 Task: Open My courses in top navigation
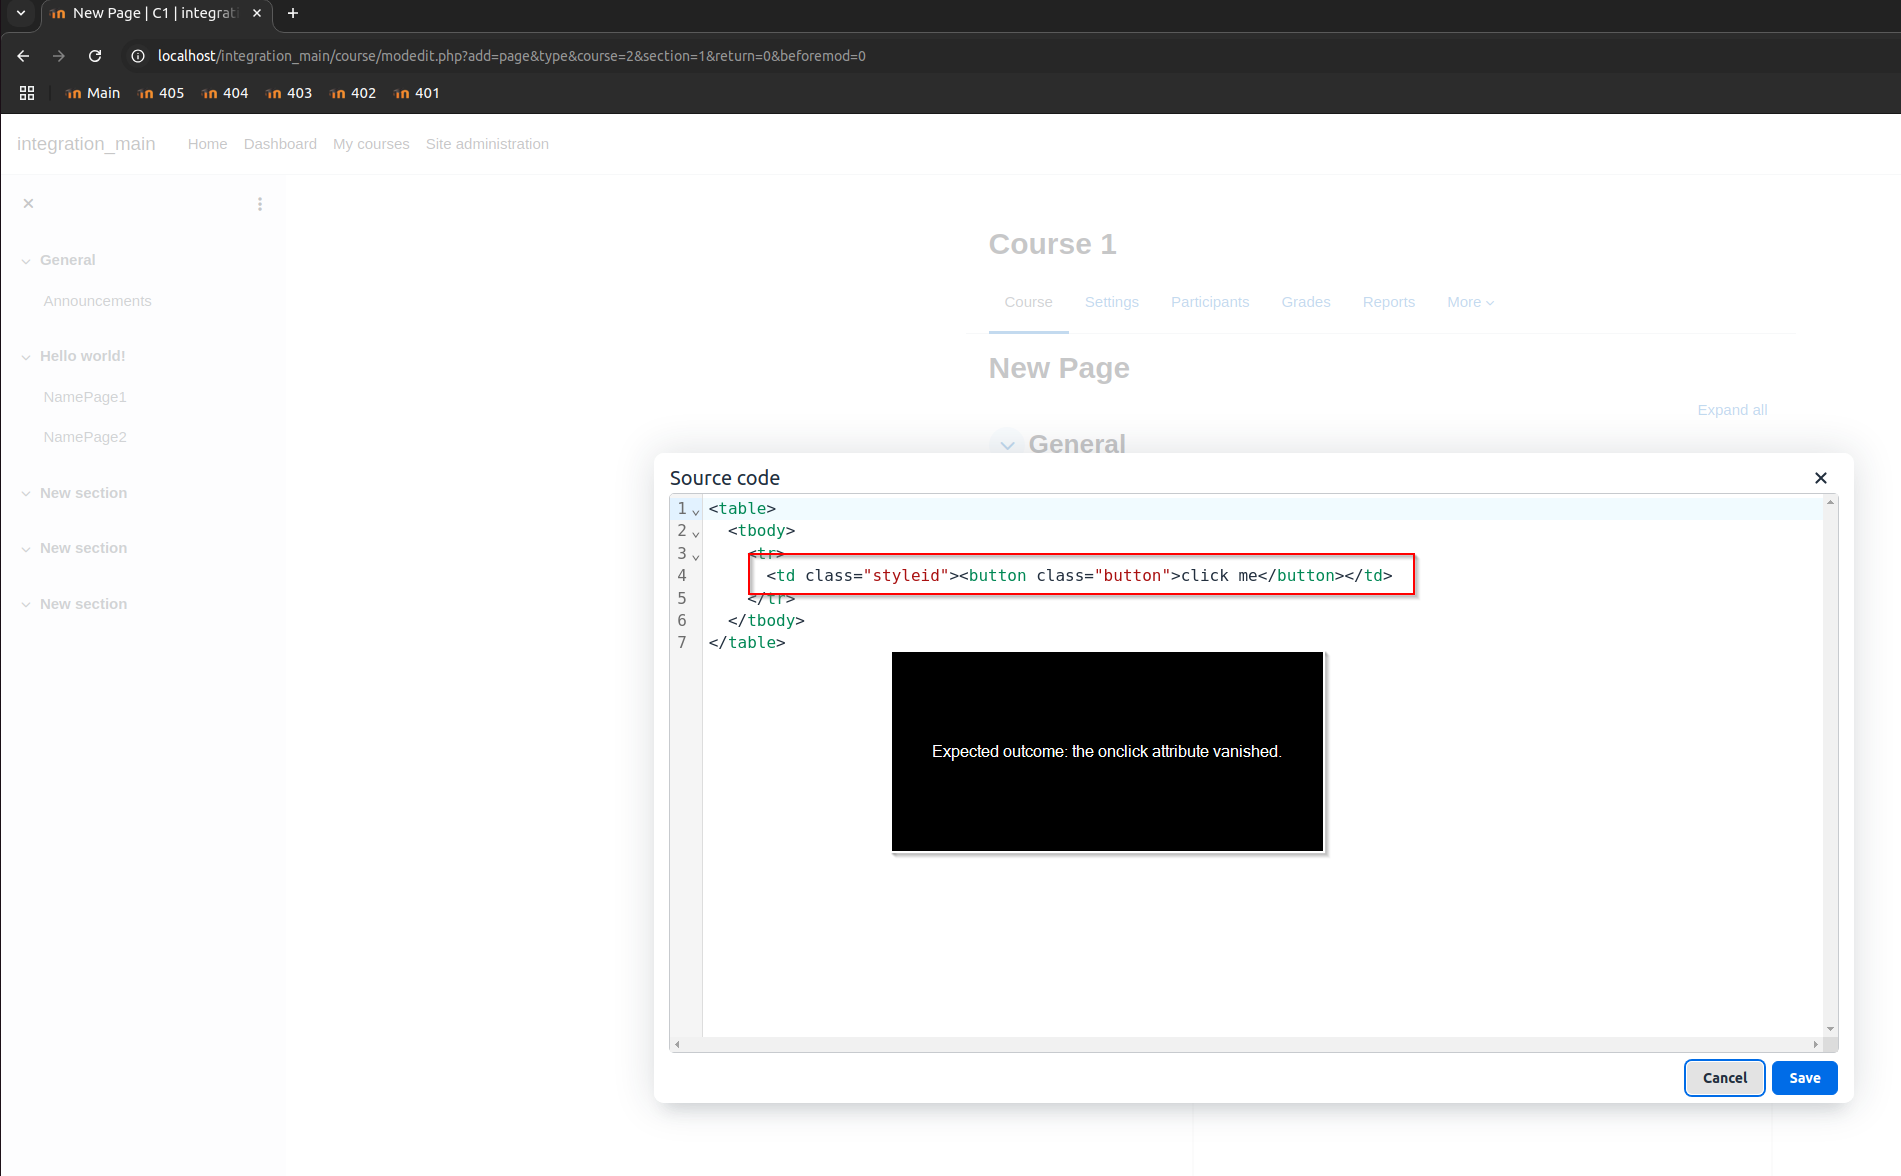pos(371,144)
